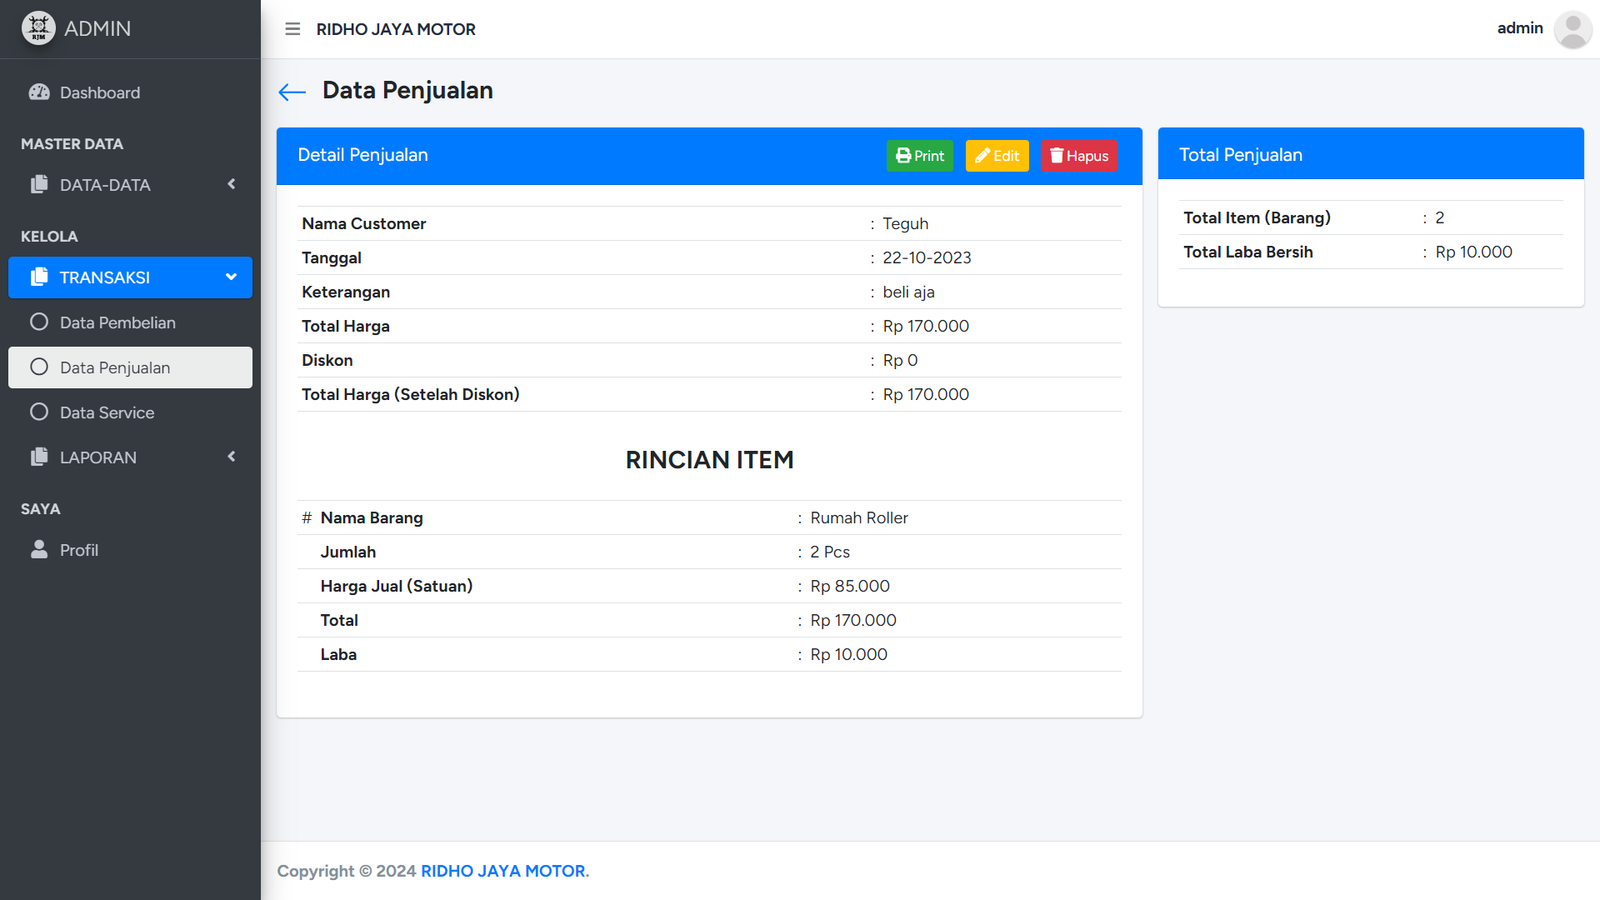Click the admin avatar picture
1600x900 pixels.
[1572, 29]
